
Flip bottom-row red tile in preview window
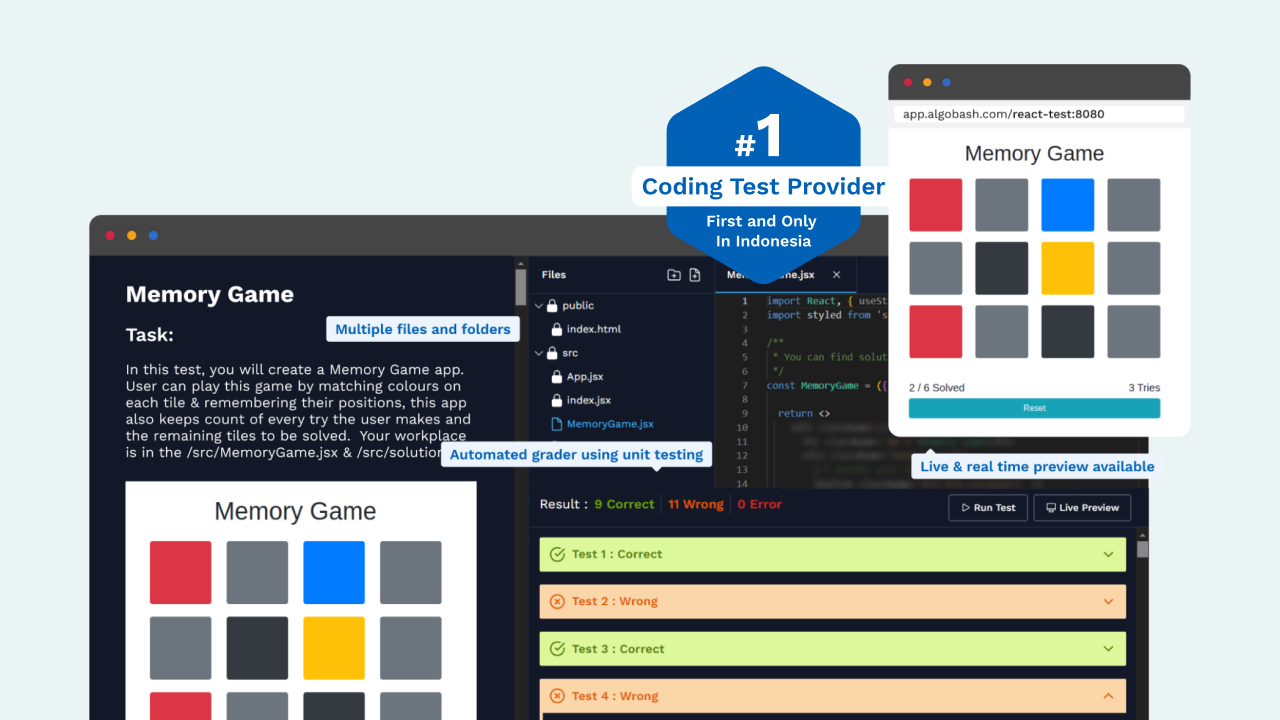coord(936,332)
